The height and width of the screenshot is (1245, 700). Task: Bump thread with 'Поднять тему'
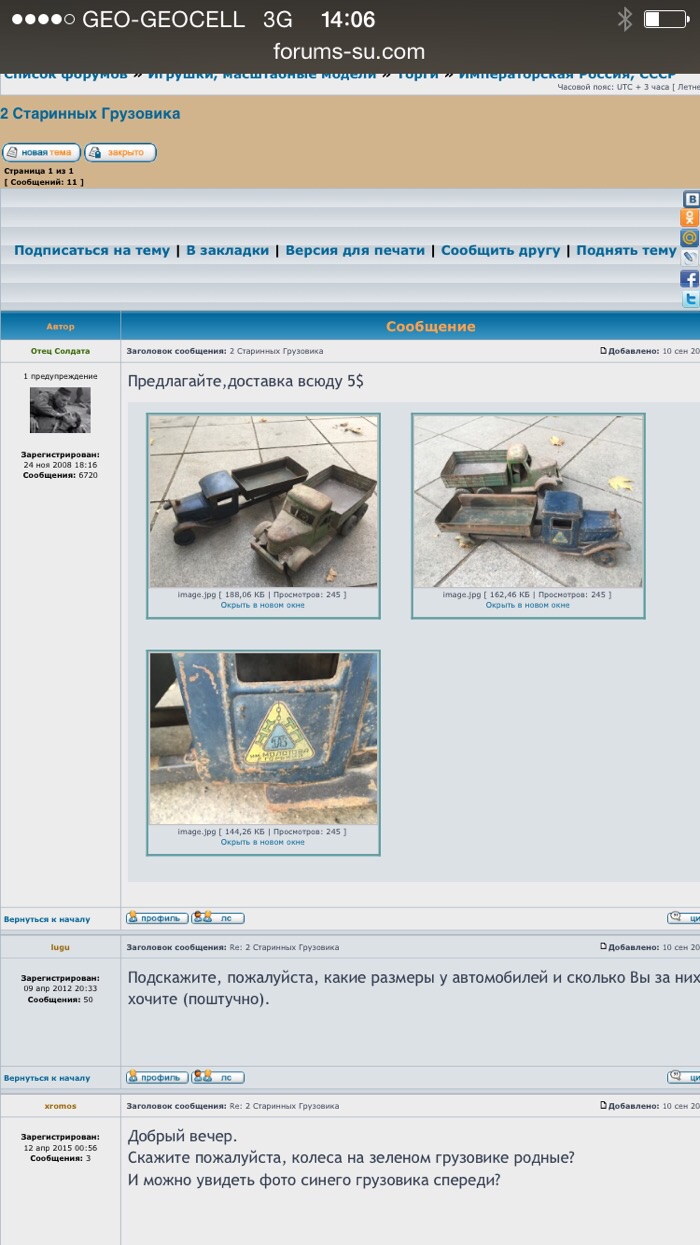coord(626,250)
